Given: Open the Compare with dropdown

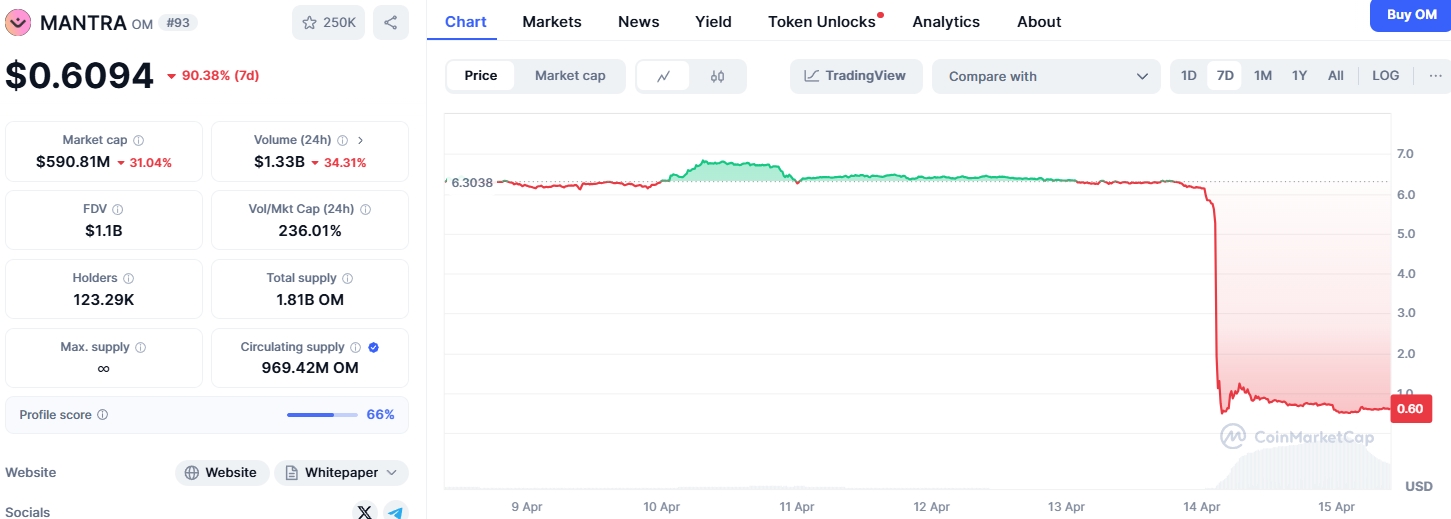Looking at the screenshot, I should pyautogui.click(x=1046, y=76).
